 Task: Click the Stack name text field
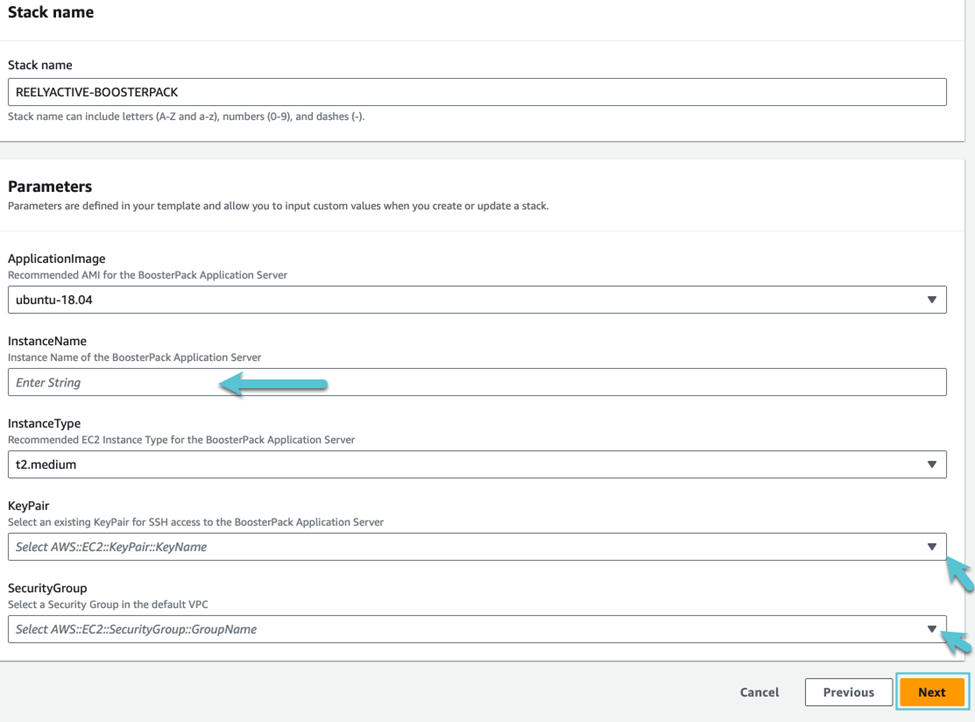[x=476, y=92]
